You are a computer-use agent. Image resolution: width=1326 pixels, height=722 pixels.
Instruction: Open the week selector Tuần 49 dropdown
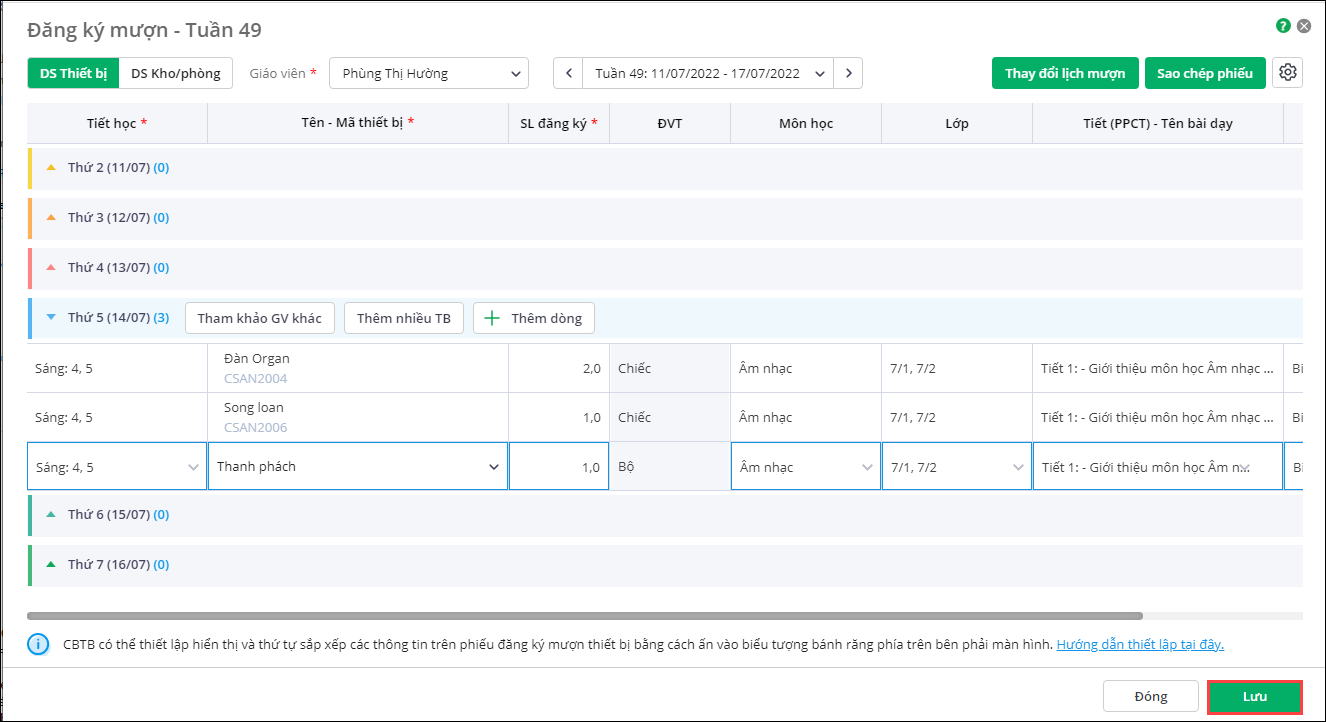click(x=708, y=73)
